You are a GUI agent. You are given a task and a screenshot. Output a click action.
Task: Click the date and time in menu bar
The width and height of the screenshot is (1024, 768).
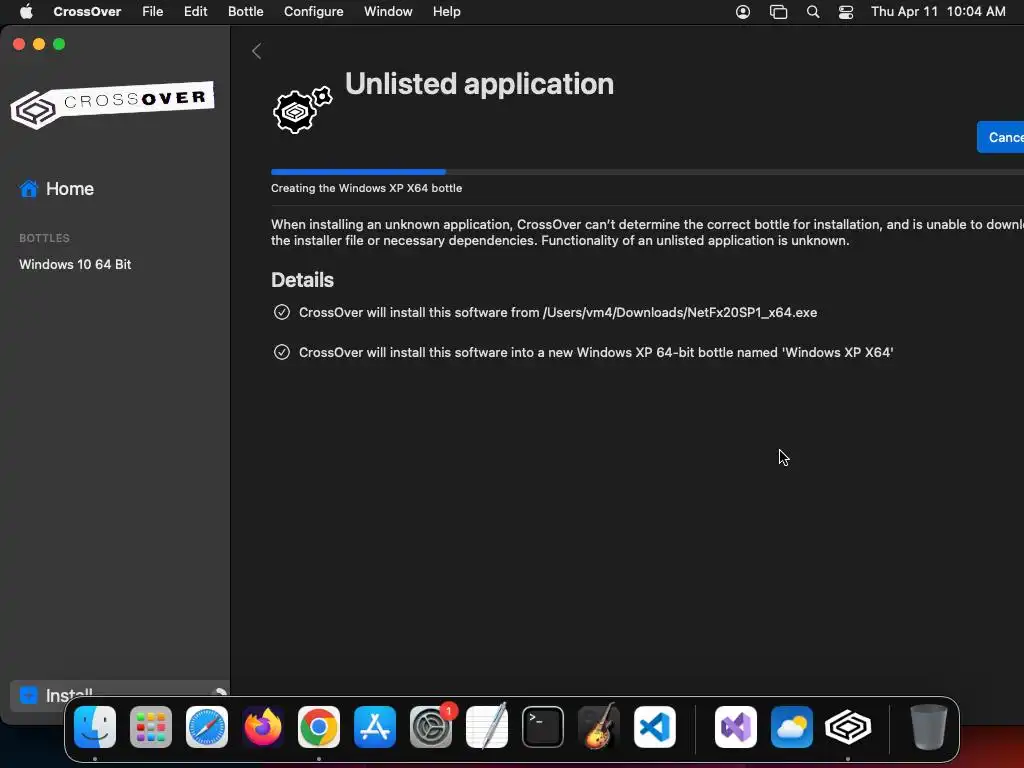point(938,12)
